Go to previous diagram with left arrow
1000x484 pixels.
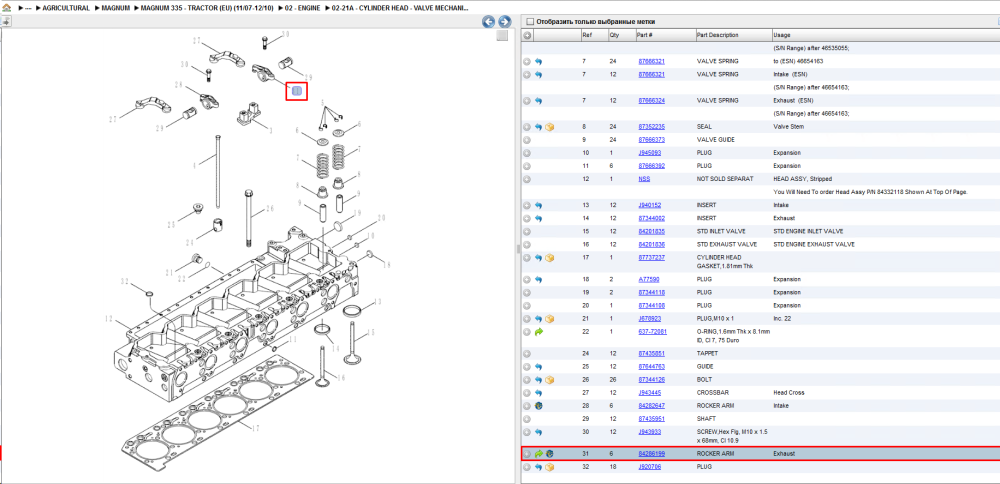coord(489,22)
